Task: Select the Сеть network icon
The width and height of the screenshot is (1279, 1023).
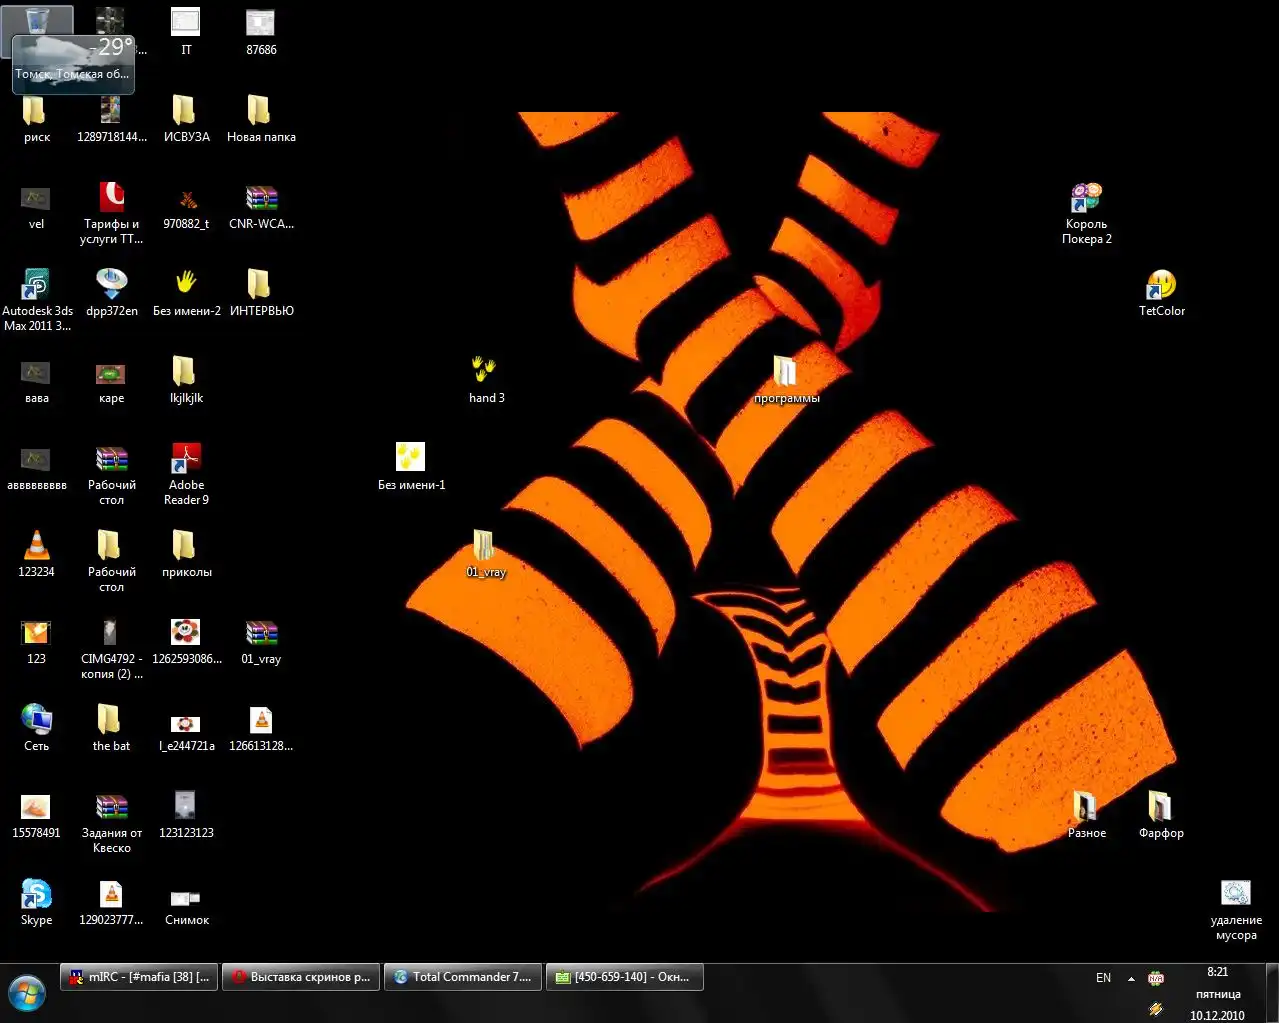Action: point(36,720)
